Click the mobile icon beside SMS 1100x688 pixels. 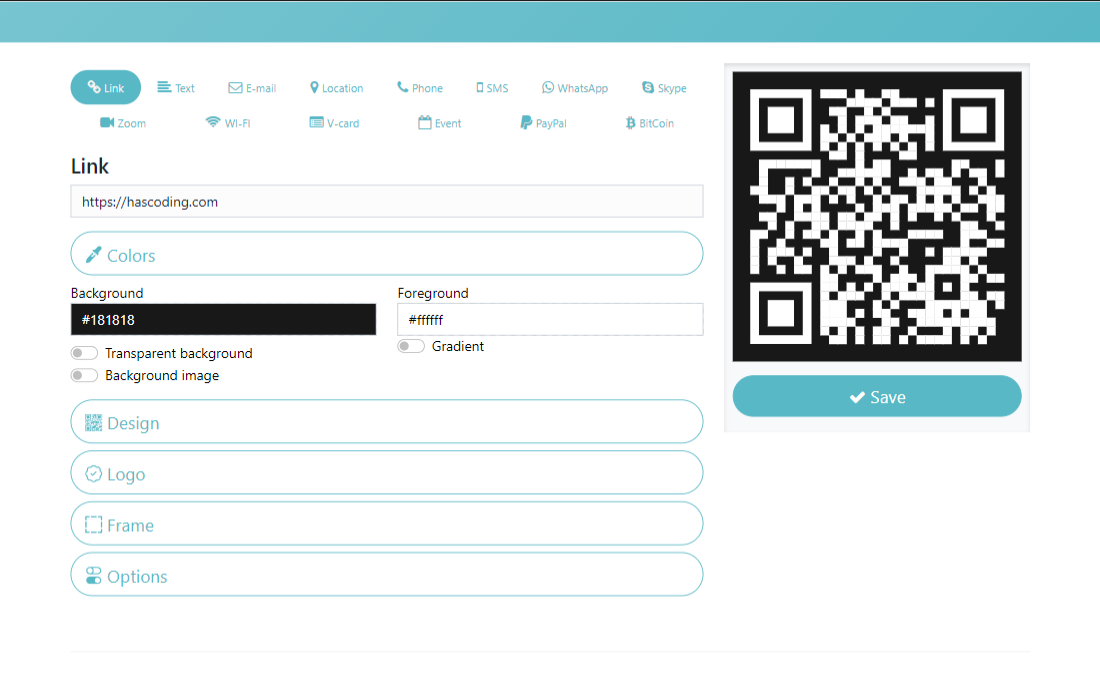pyautogui.click(x=480, y=88)
